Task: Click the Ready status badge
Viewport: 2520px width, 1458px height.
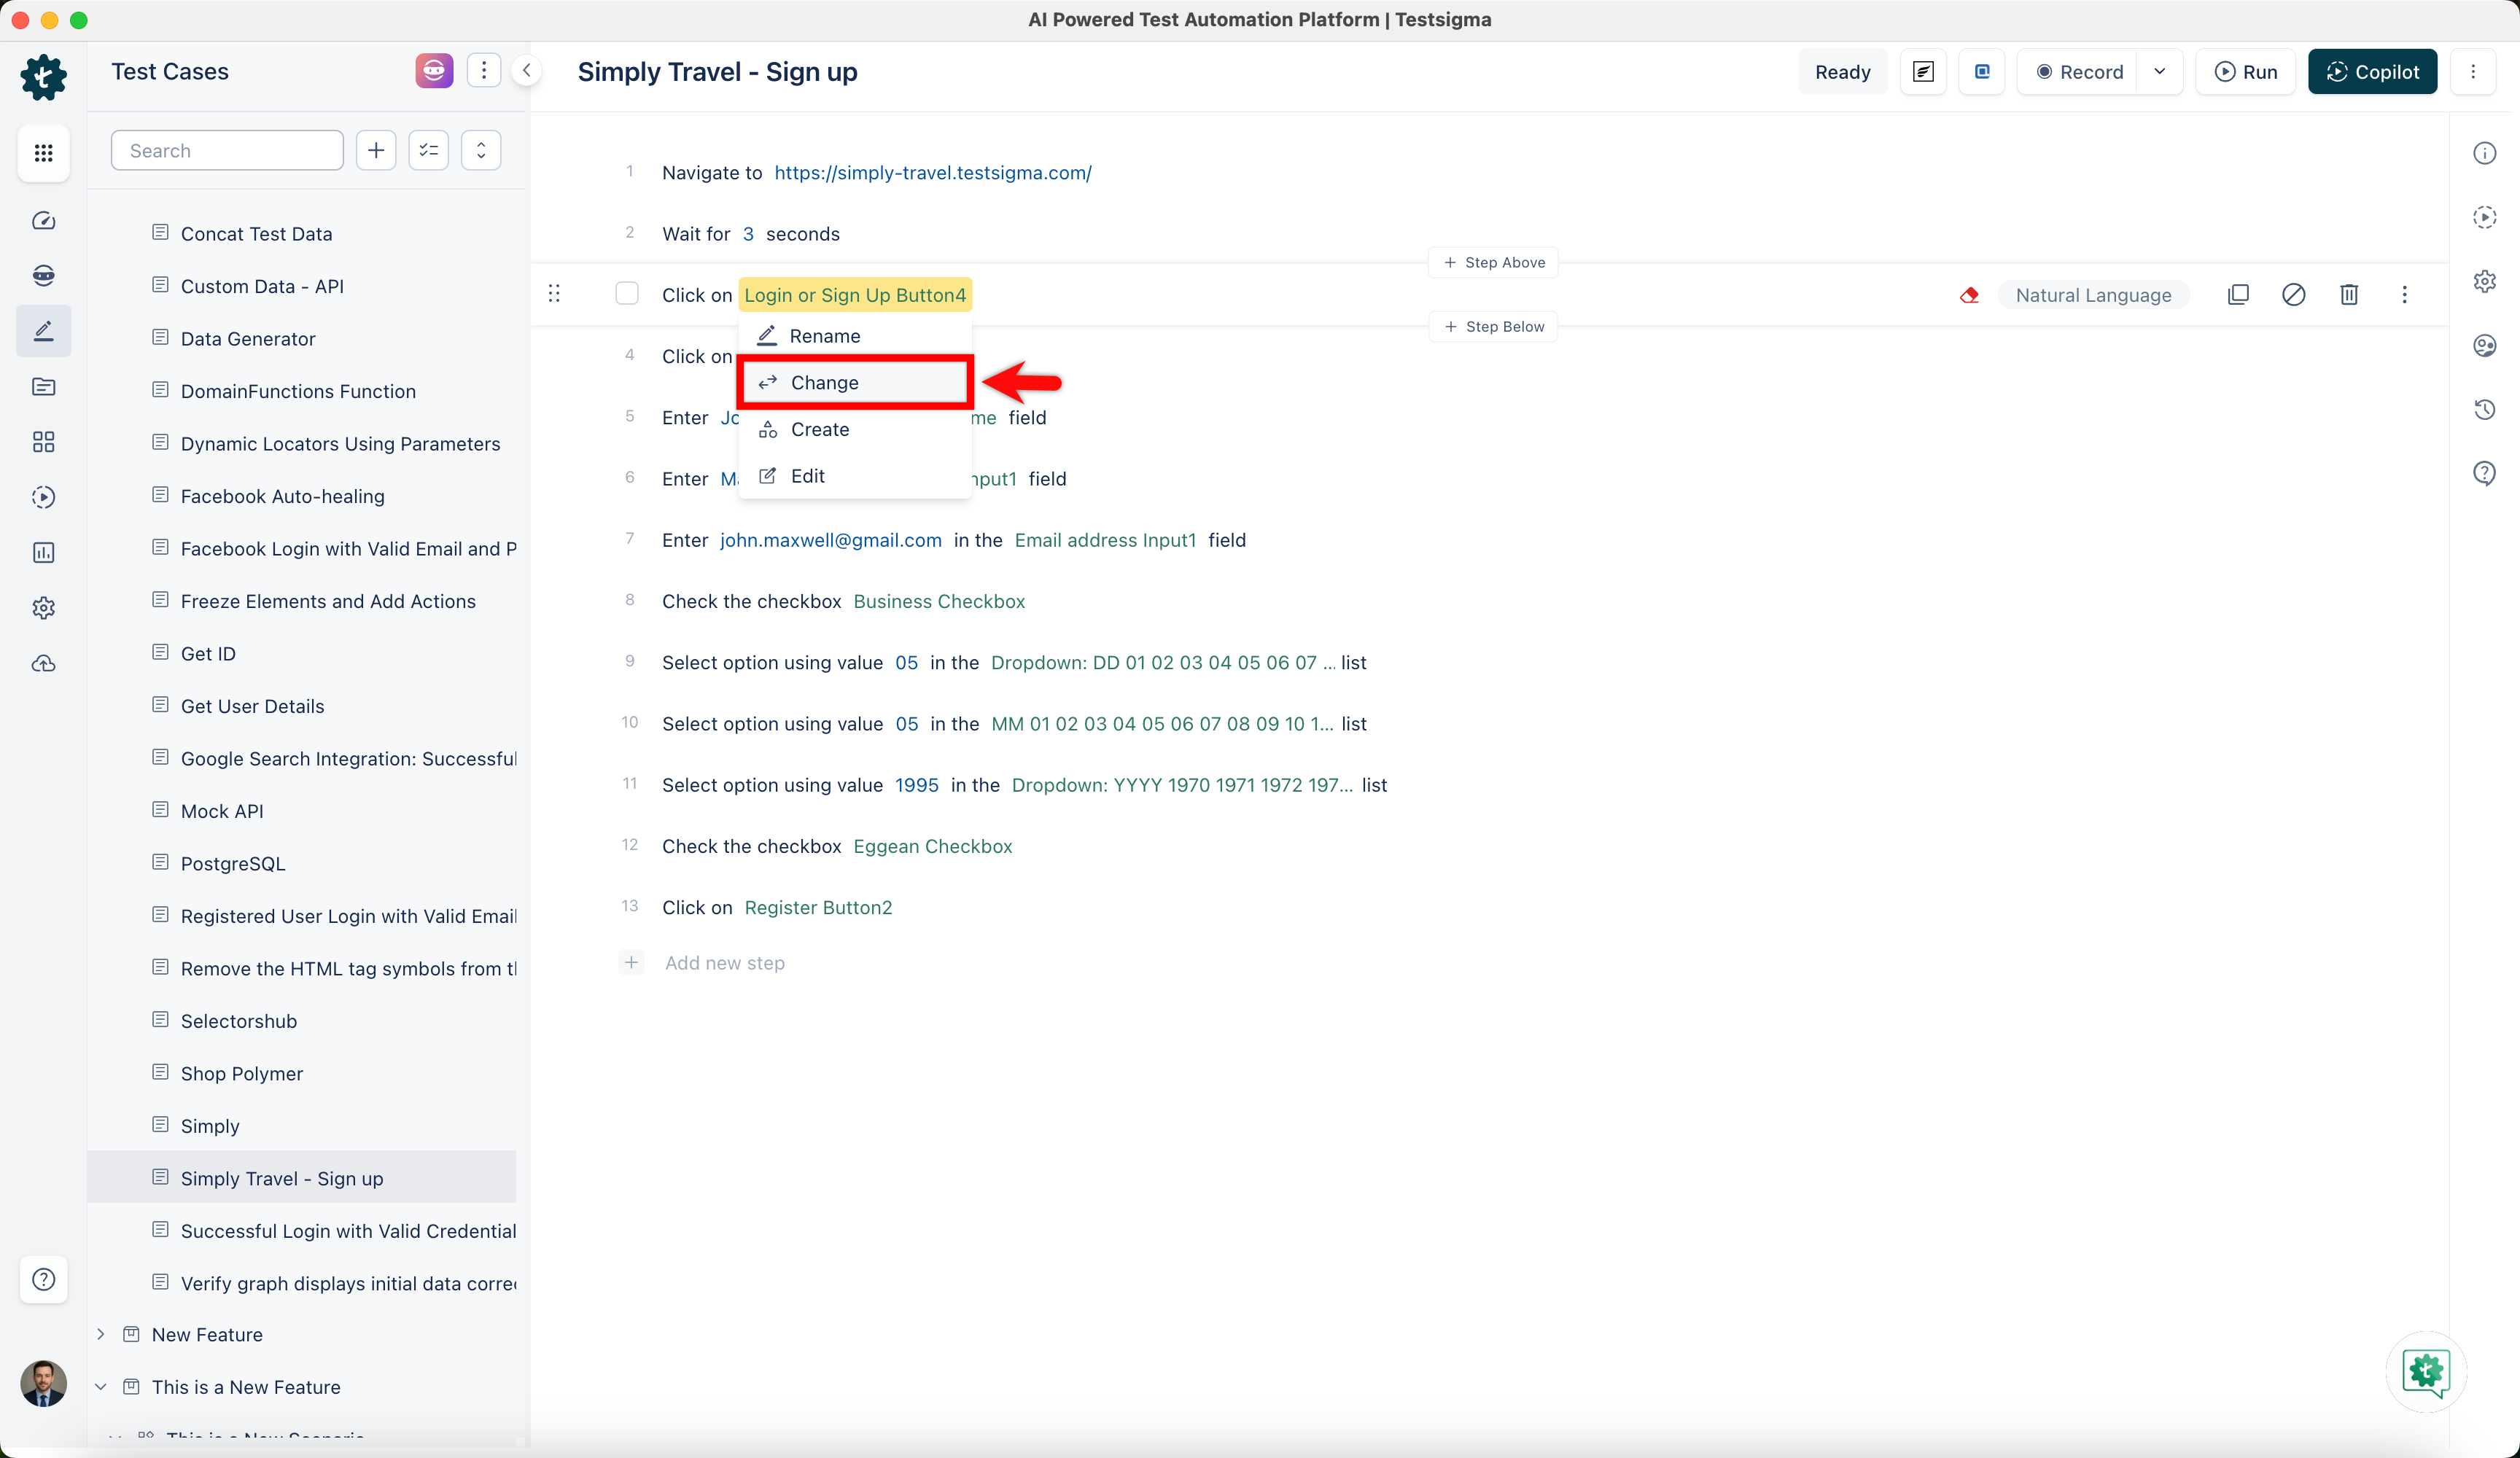Action: pyautogui.click(x=1842, y=72)
